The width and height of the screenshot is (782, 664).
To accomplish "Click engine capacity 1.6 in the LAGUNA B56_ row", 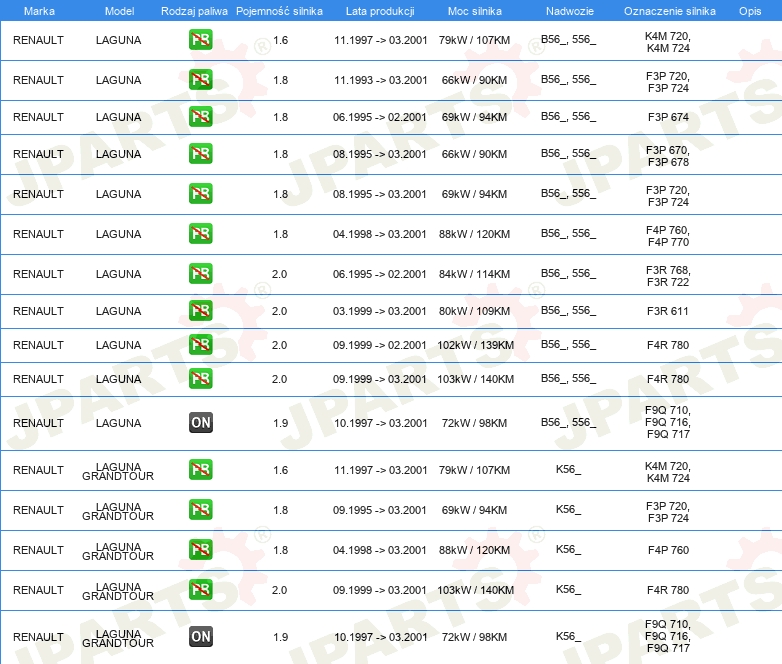I will (280, 40).
